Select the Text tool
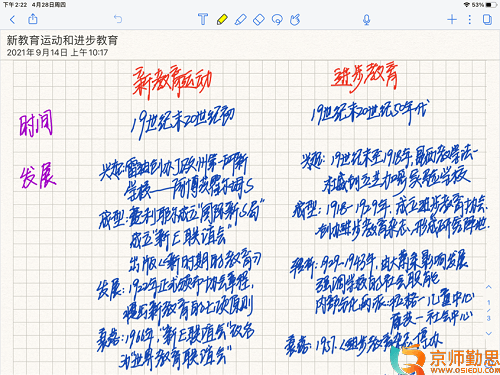The height and width of the screenshot is (375, 500). click(x=203, y=19)
